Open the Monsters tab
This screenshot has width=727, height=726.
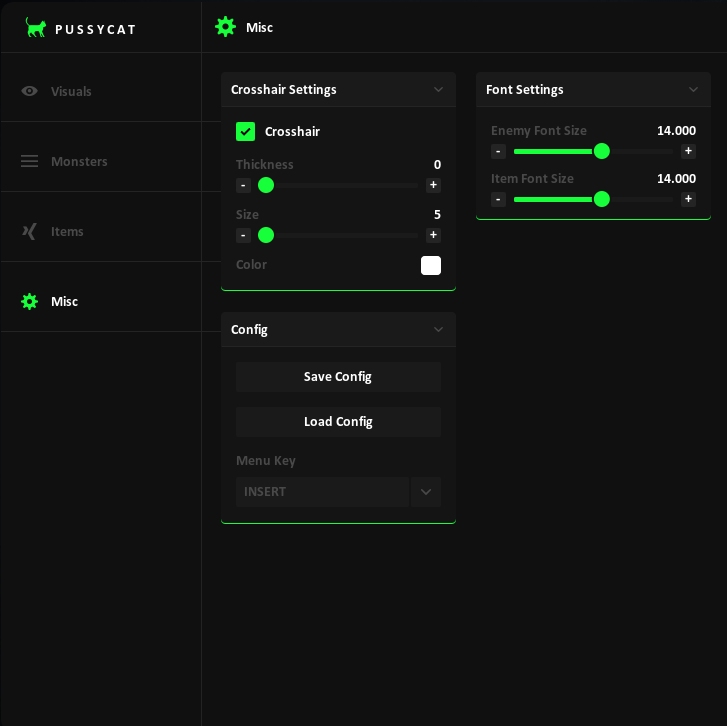pyautogui.click(x=79, y=161)
